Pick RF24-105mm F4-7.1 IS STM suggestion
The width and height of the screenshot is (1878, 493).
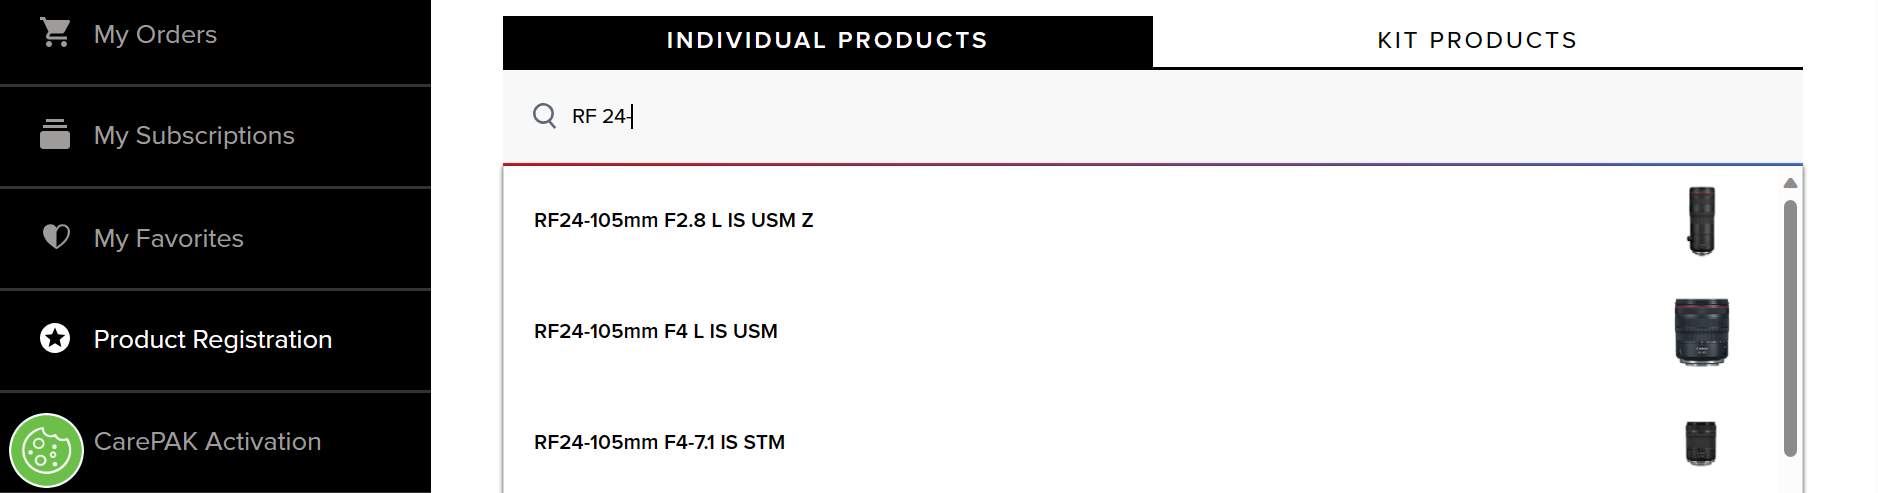pyautogui.click(x=659, y=442)
